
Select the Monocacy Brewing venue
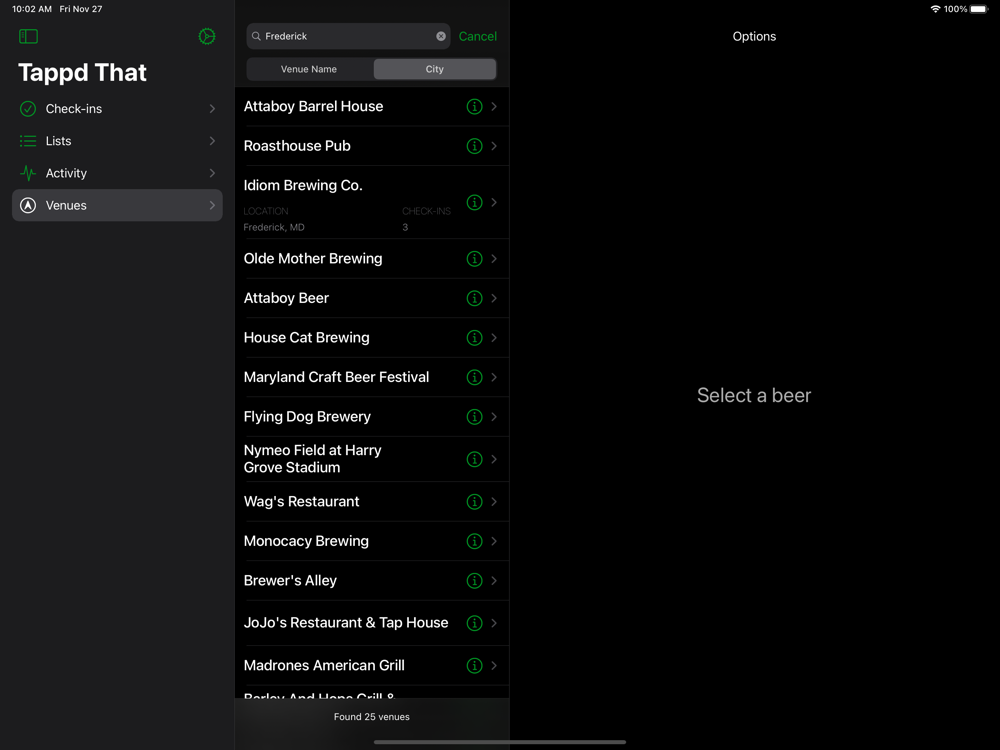[372, 541]
